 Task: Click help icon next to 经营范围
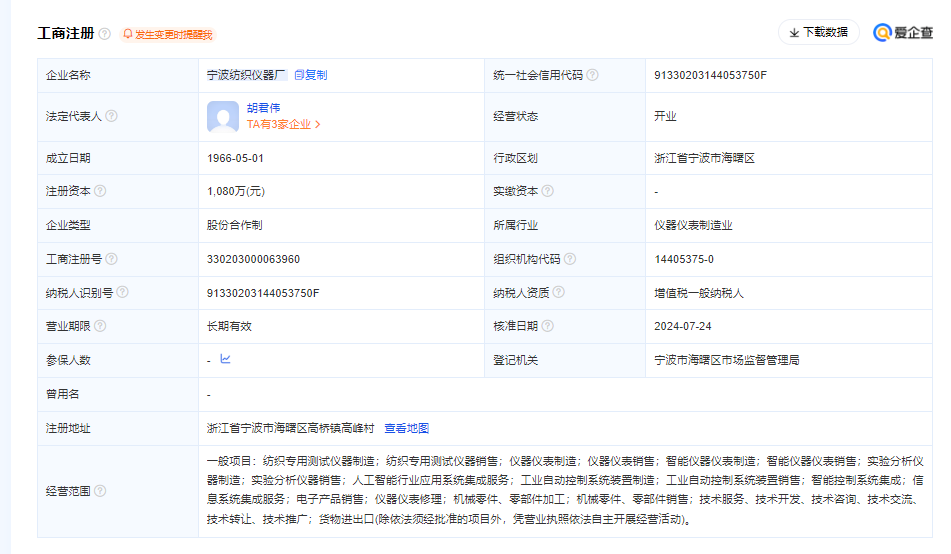[100, 491]
